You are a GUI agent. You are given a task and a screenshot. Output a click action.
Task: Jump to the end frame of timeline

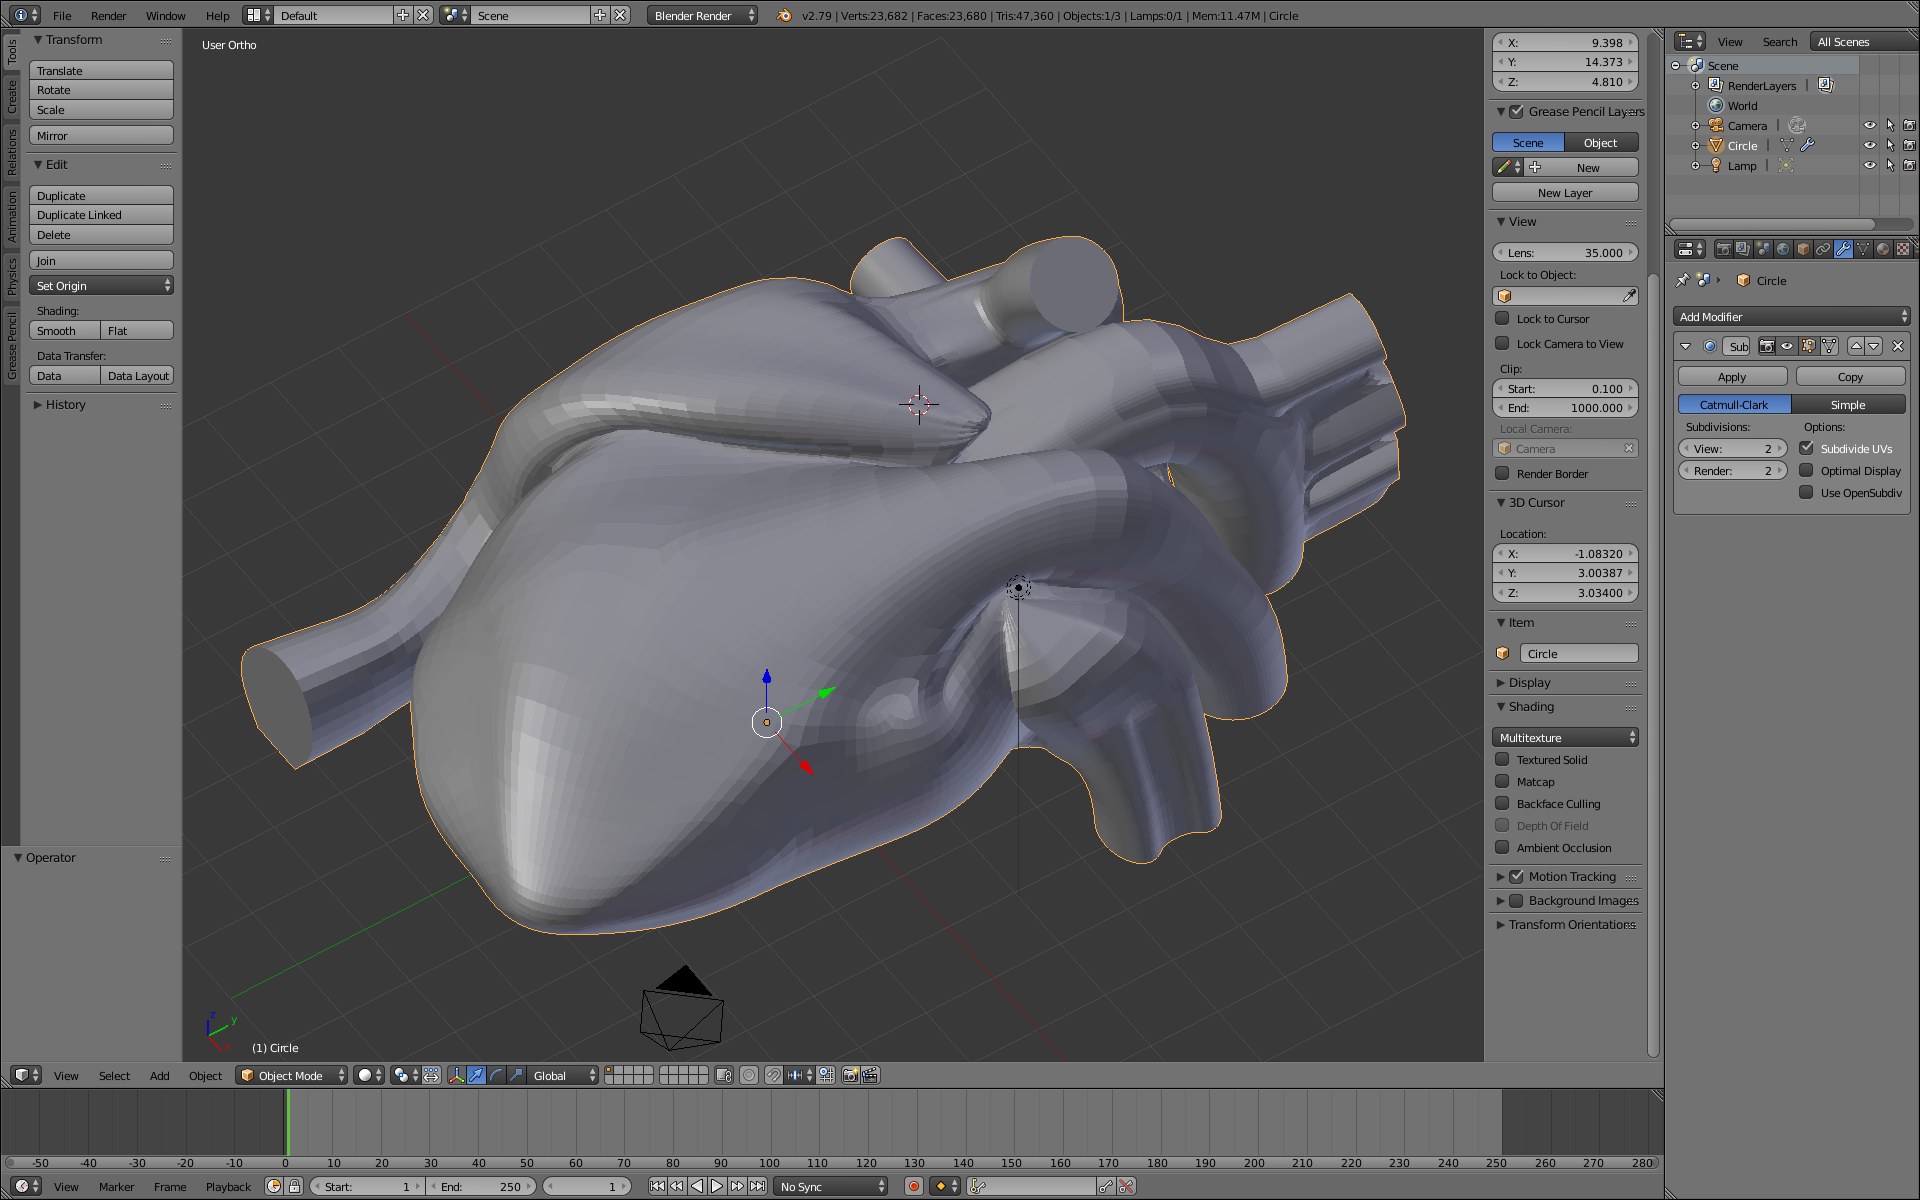(x=758, y=1186)
